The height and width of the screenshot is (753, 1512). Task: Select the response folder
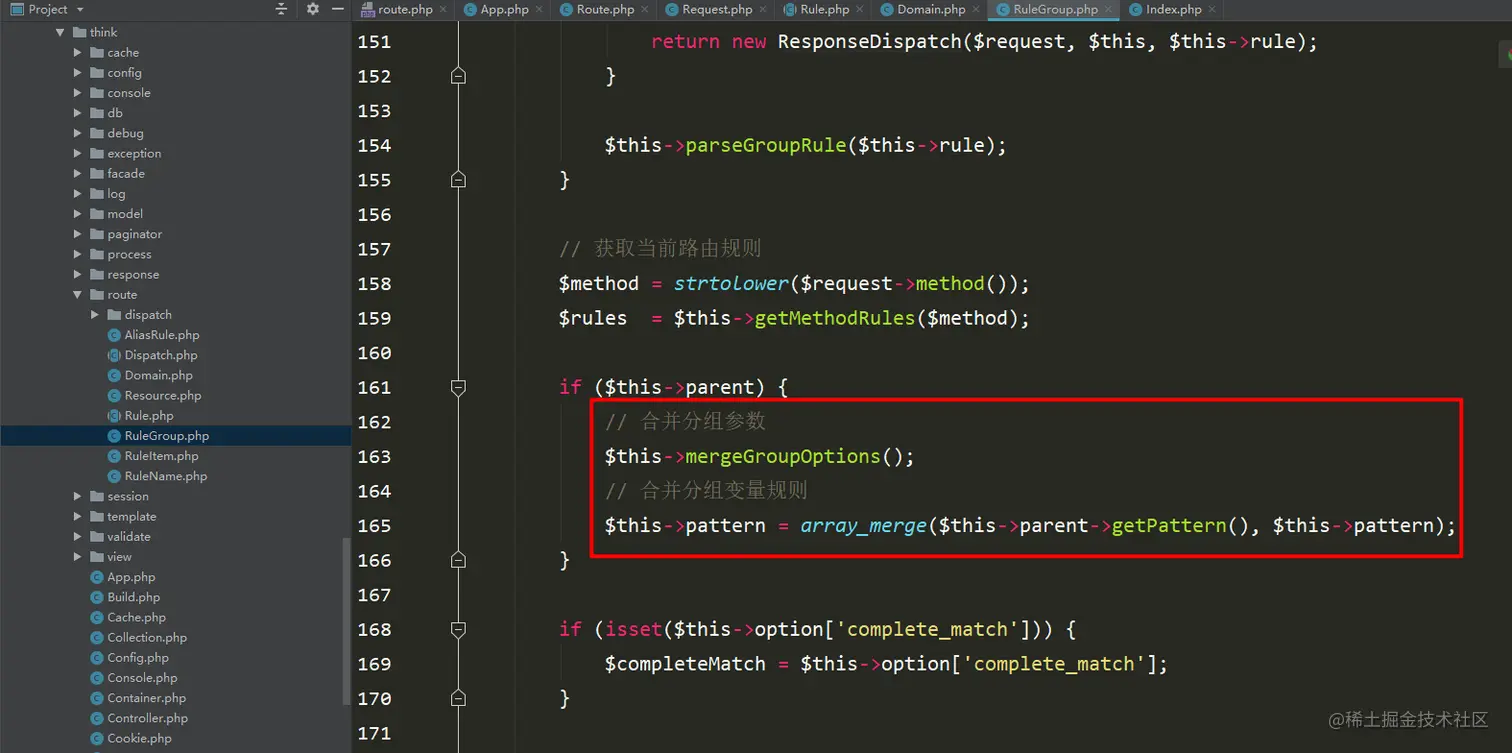click(133, 274)
